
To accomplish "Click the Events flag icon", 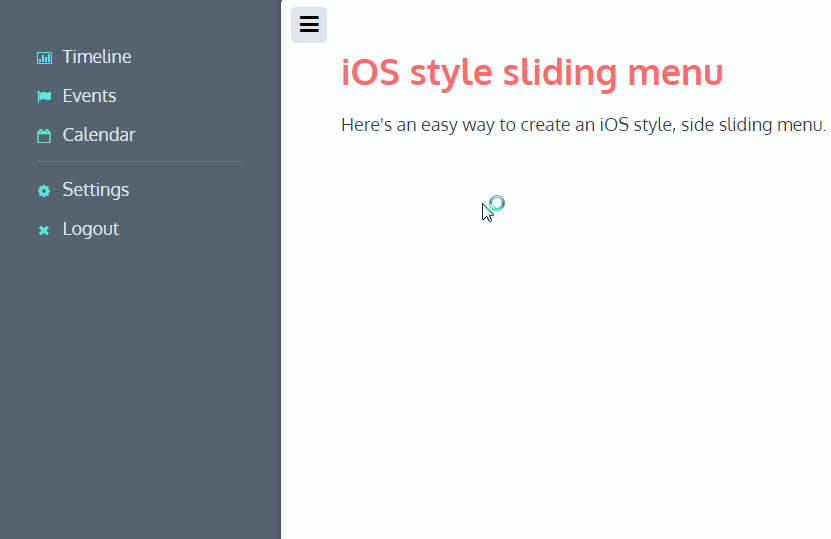I will pos(44,97).
